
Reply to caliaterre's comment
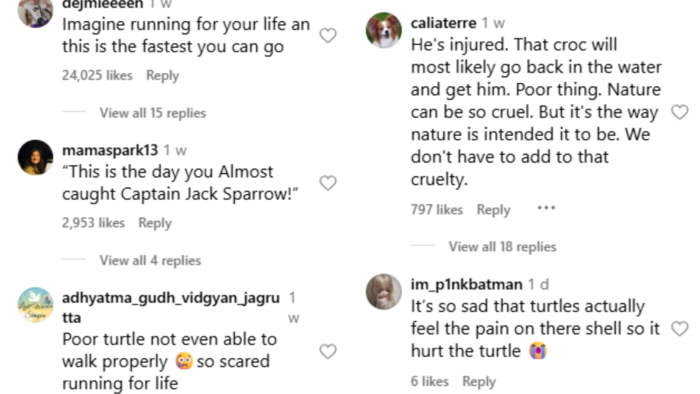coord(493,209)
